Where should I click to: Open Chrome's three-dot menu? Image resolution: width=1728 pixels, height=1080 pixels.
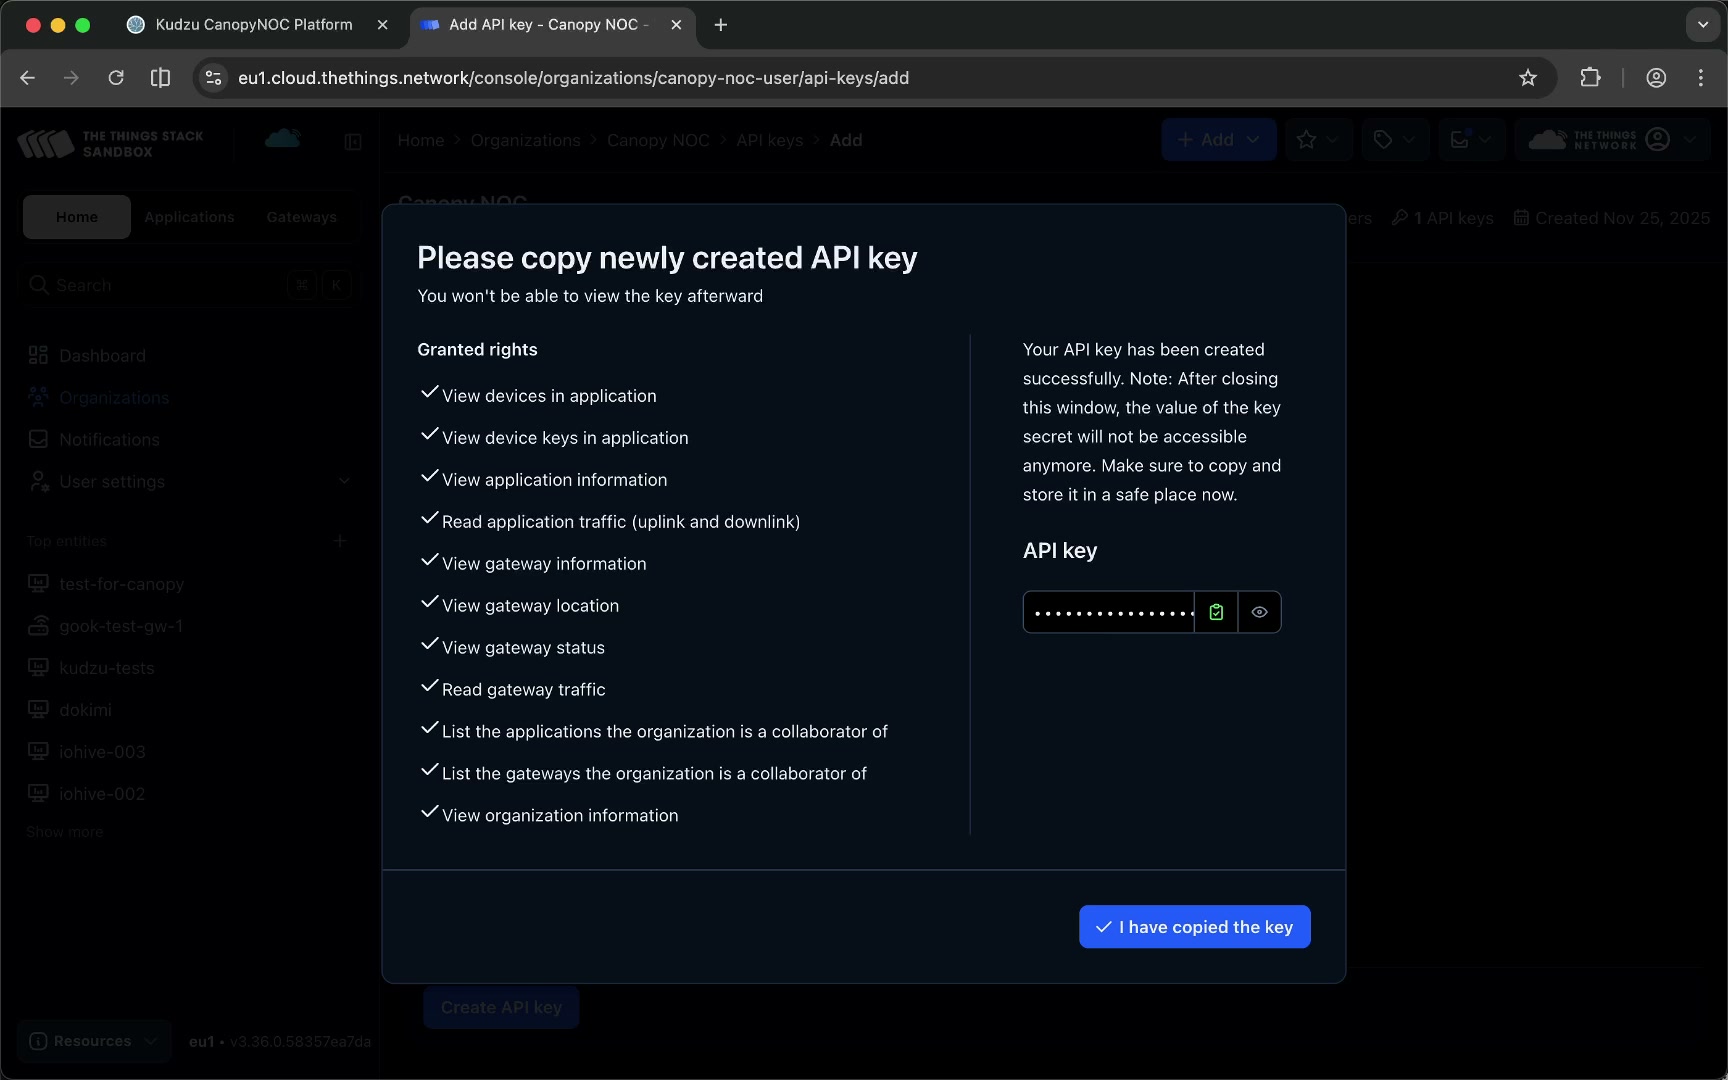[1701, 78]
